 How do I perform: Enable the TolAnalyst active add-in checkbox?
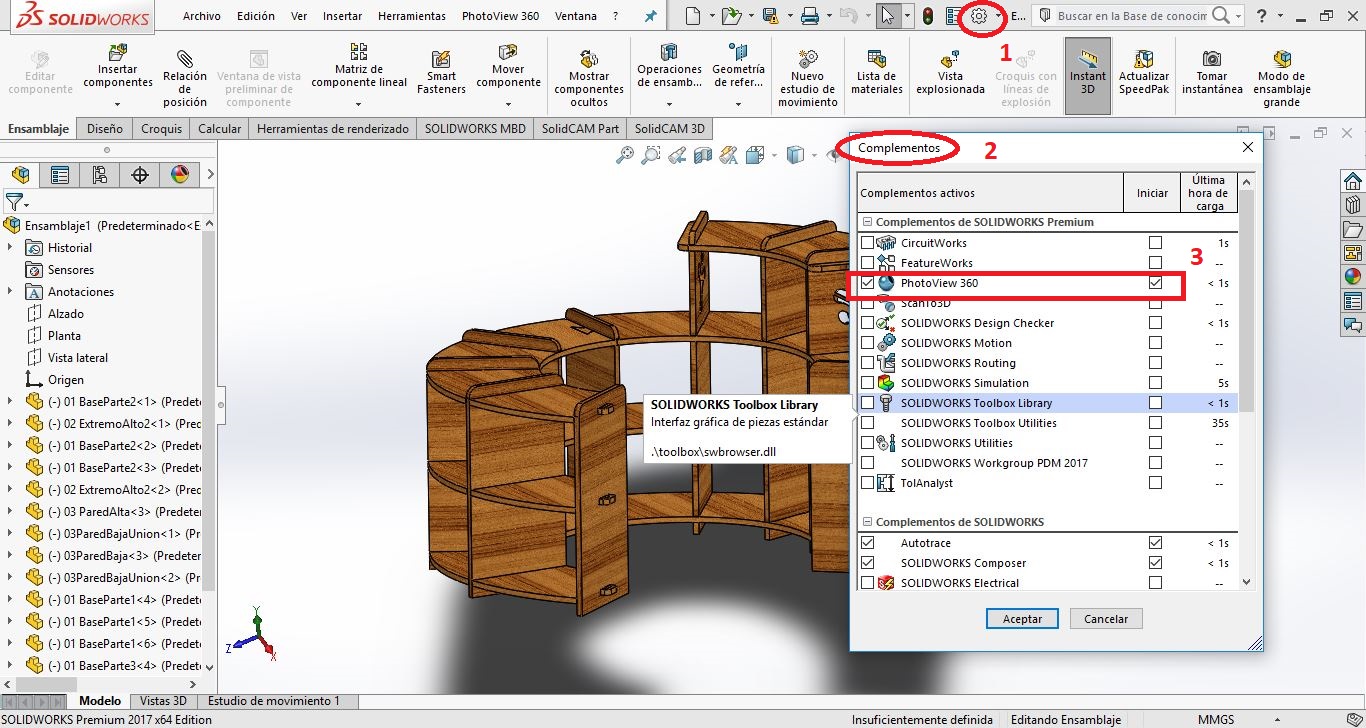(x=867, y=483)
